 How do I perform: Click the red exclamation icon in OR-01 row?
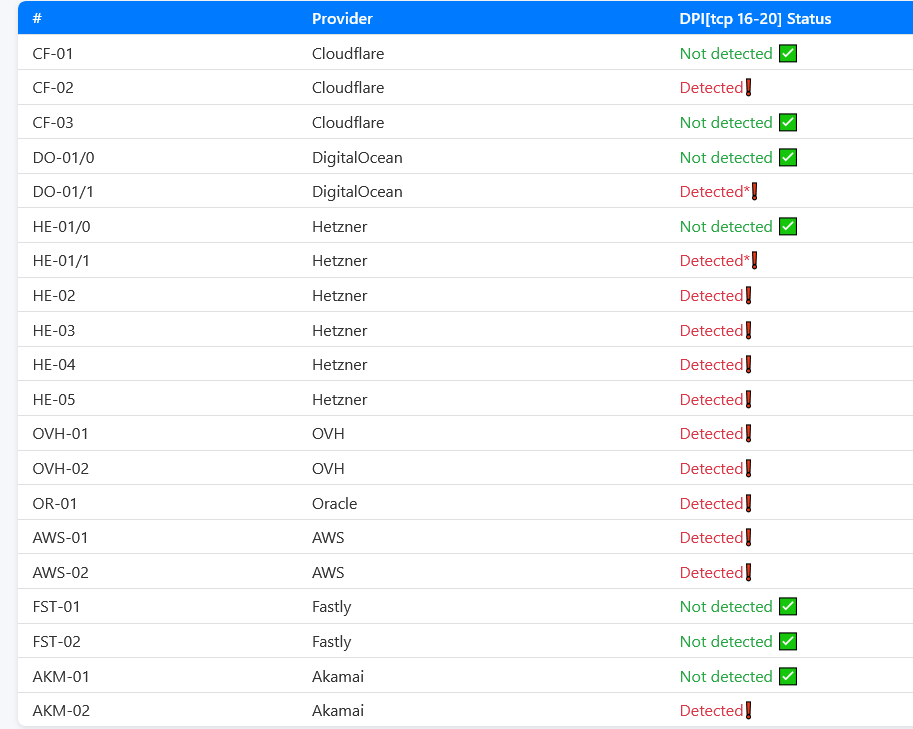[x=748, y=503]
